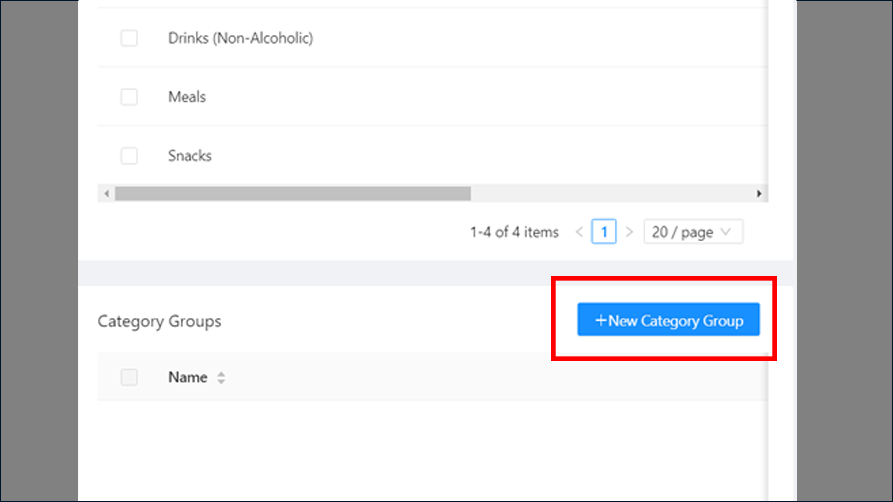Select page 1 in pagination
The height and width of the screenshot is (502, 893).
604,232
